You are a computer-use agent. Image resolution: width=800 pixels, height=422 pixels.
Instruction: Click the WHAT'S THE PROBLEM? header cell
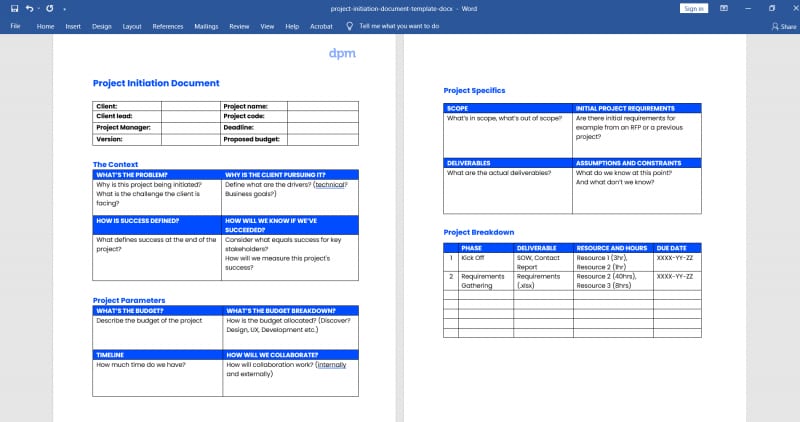coord(157,175)
